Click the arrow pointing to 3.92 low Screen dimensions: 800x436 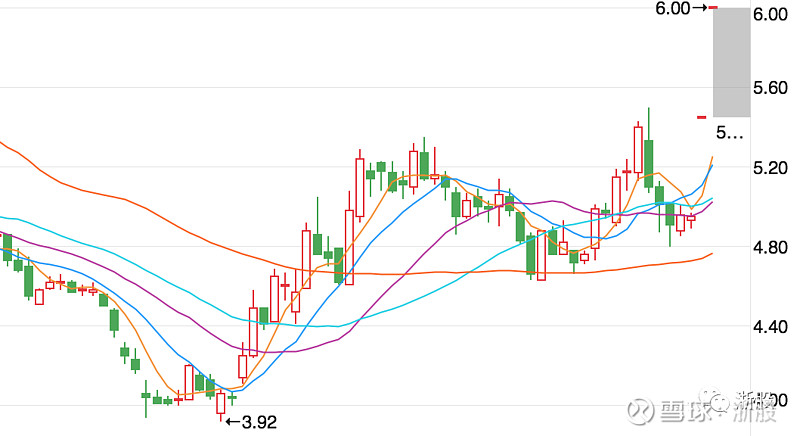[x=232, y=422]
